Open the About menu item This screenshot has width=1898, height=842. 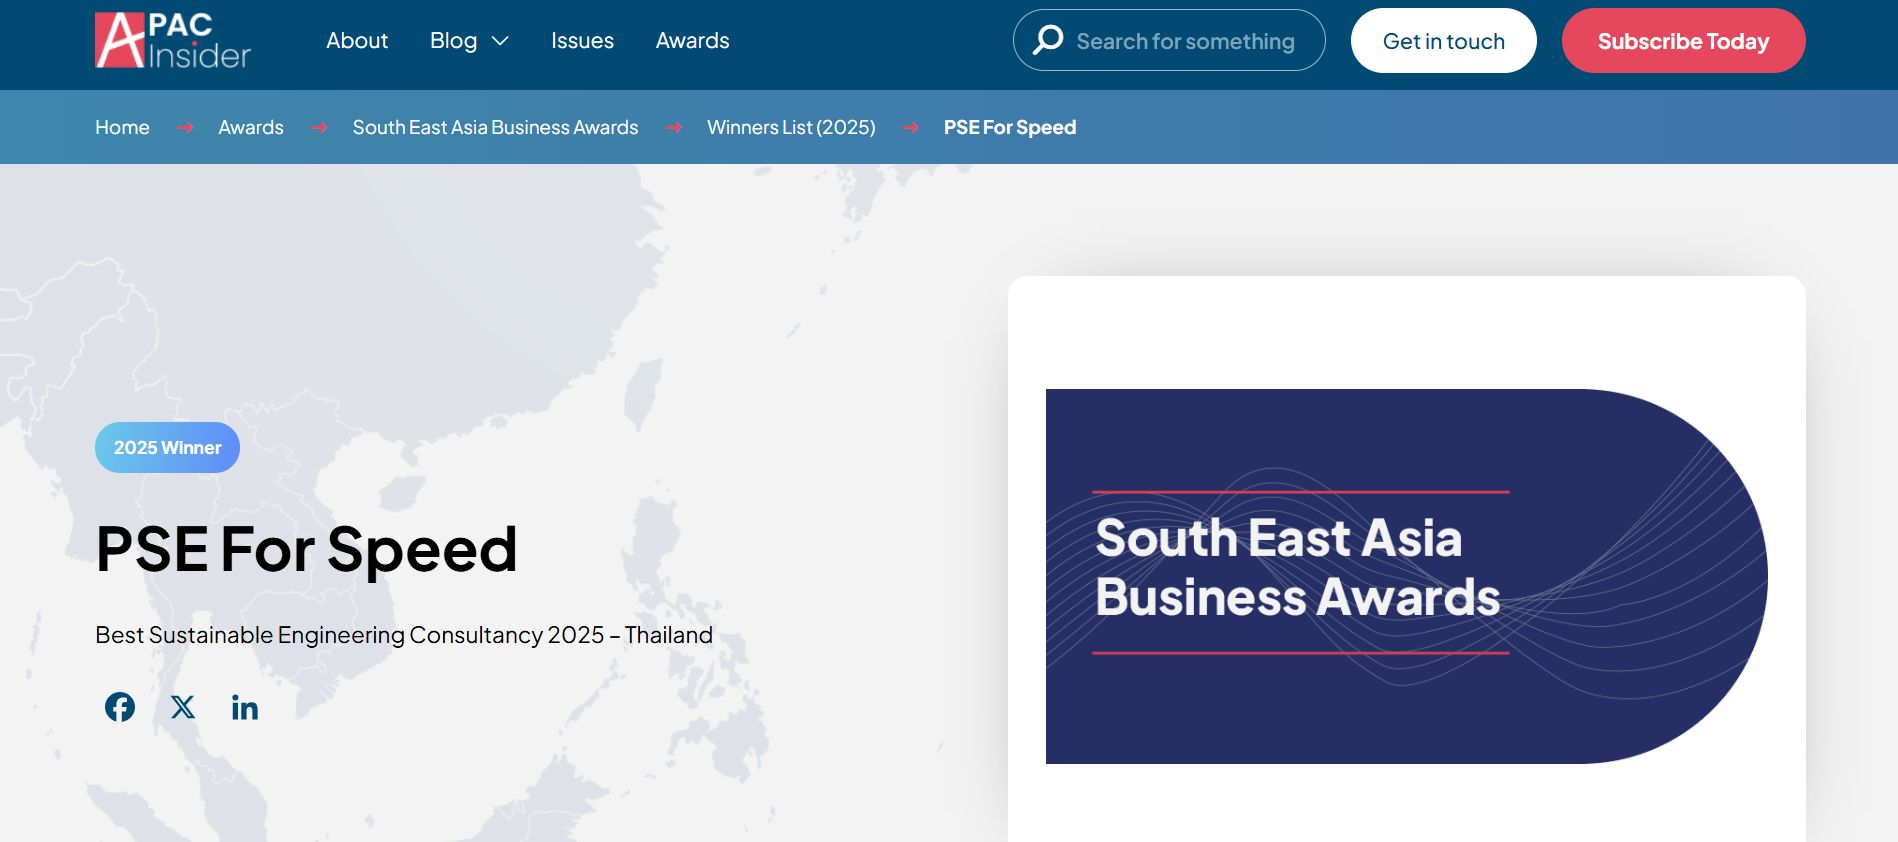357,41
